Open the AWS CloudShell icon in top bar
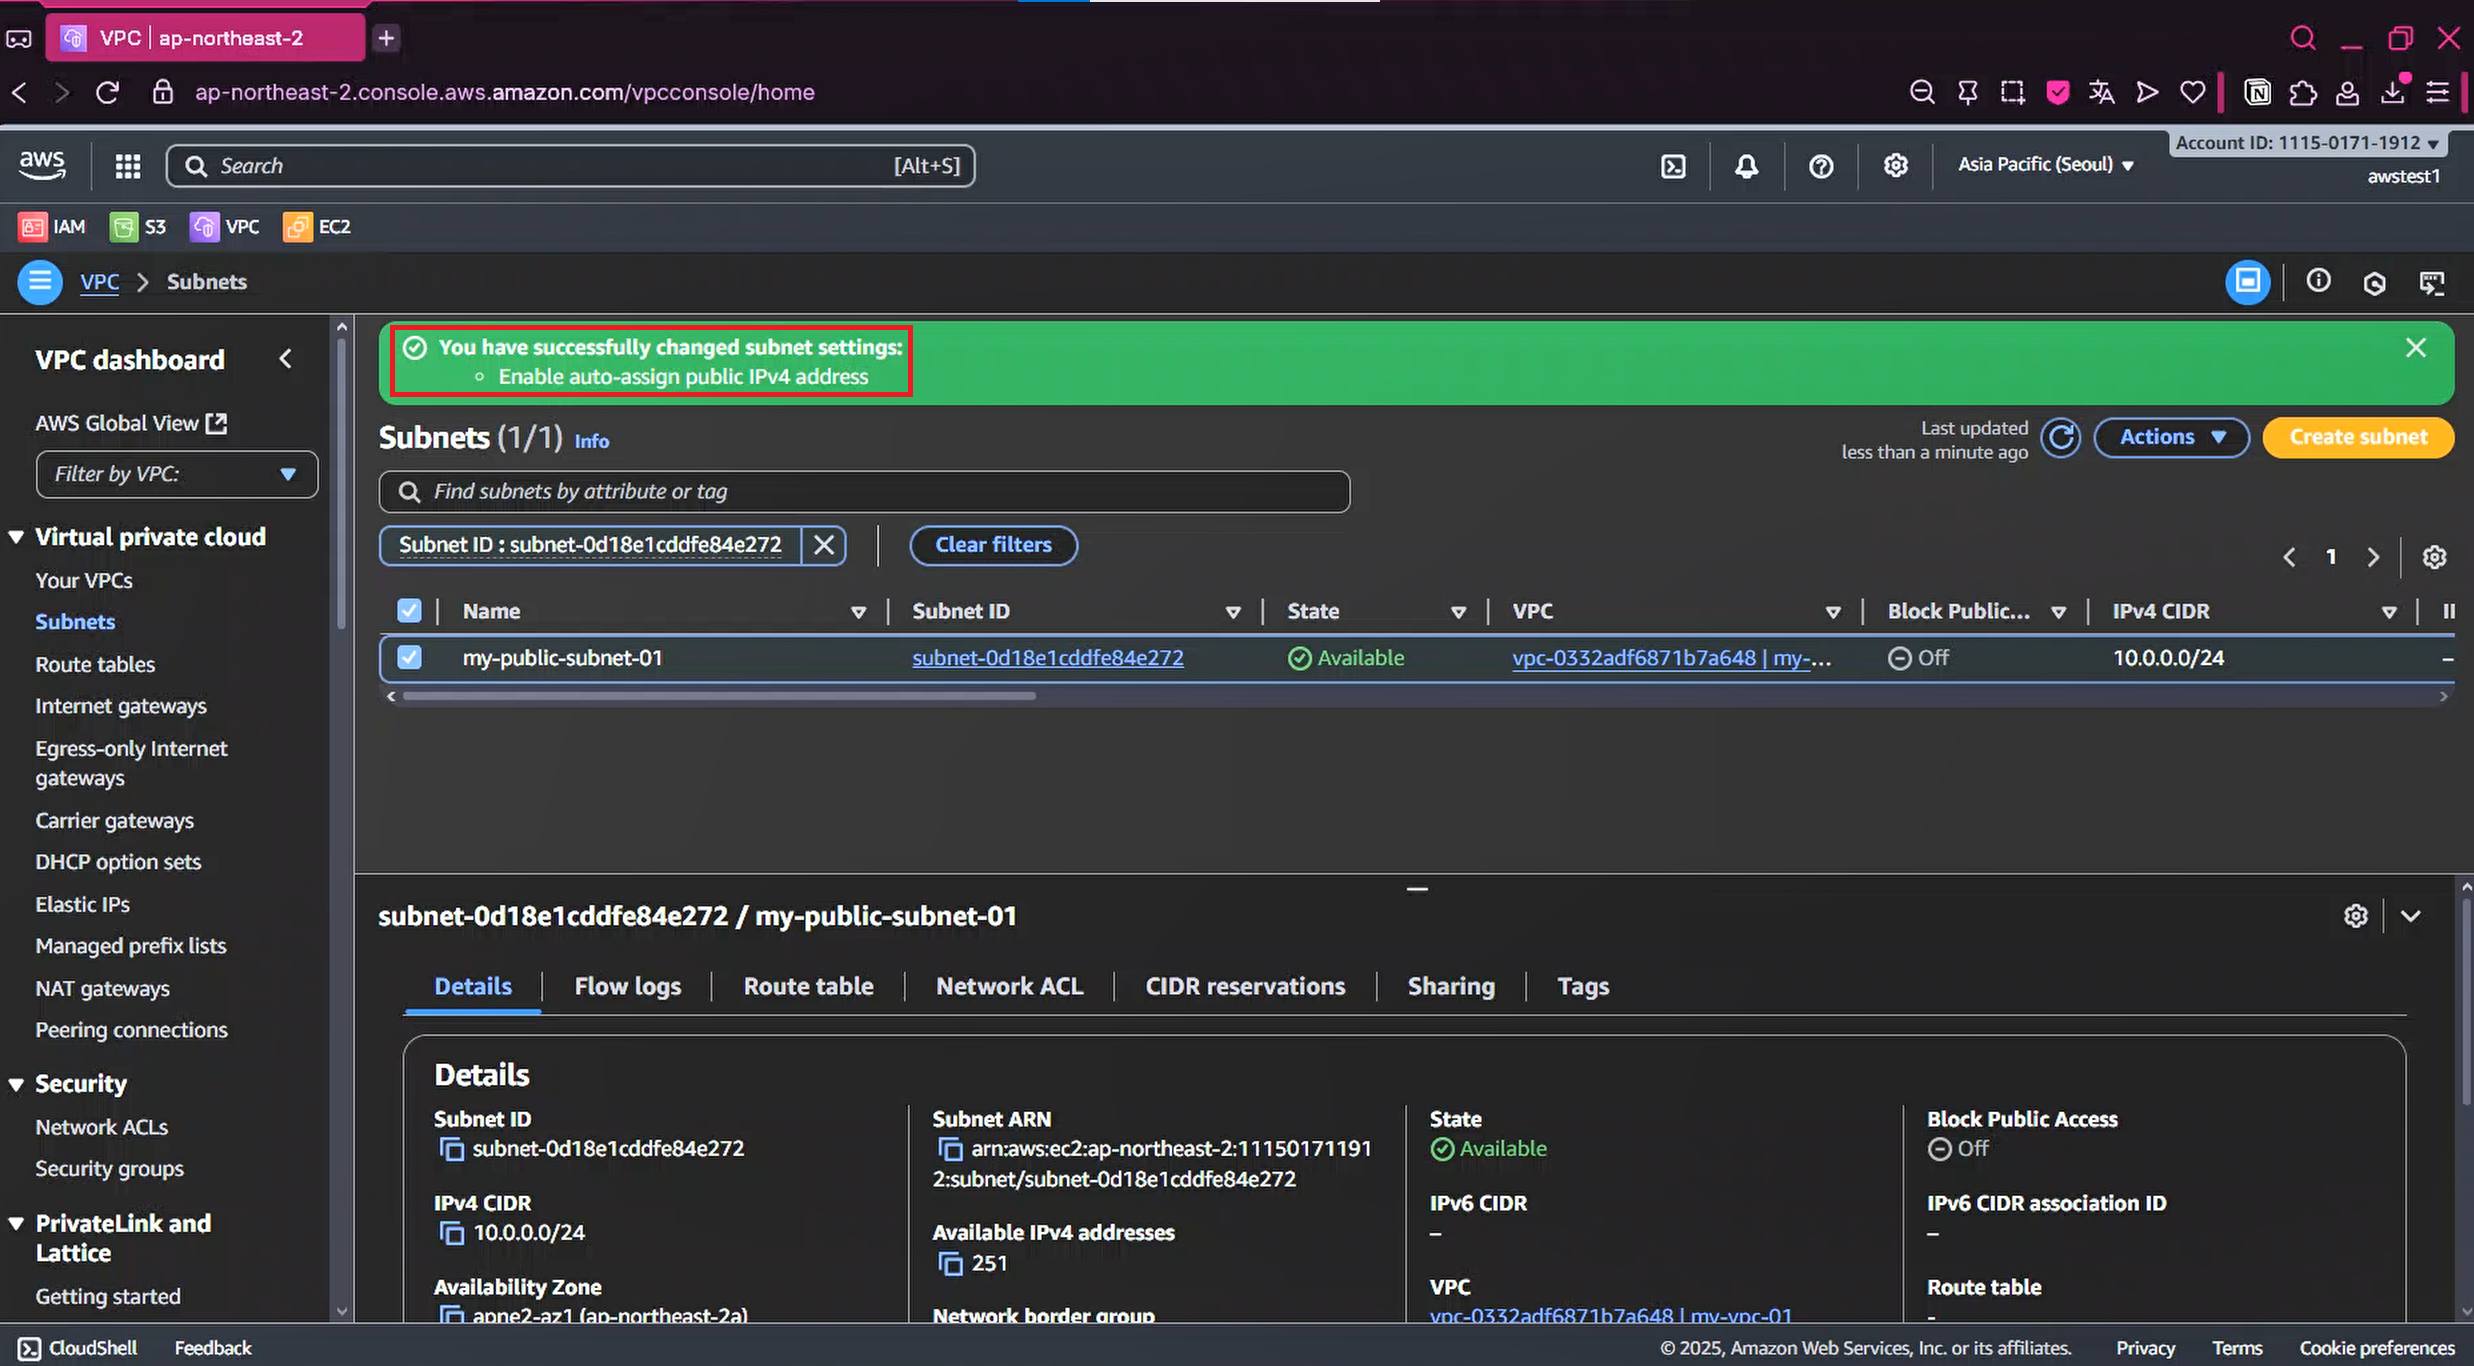This screenshot has width=2474, height=1366. (x=1673, y=166)
